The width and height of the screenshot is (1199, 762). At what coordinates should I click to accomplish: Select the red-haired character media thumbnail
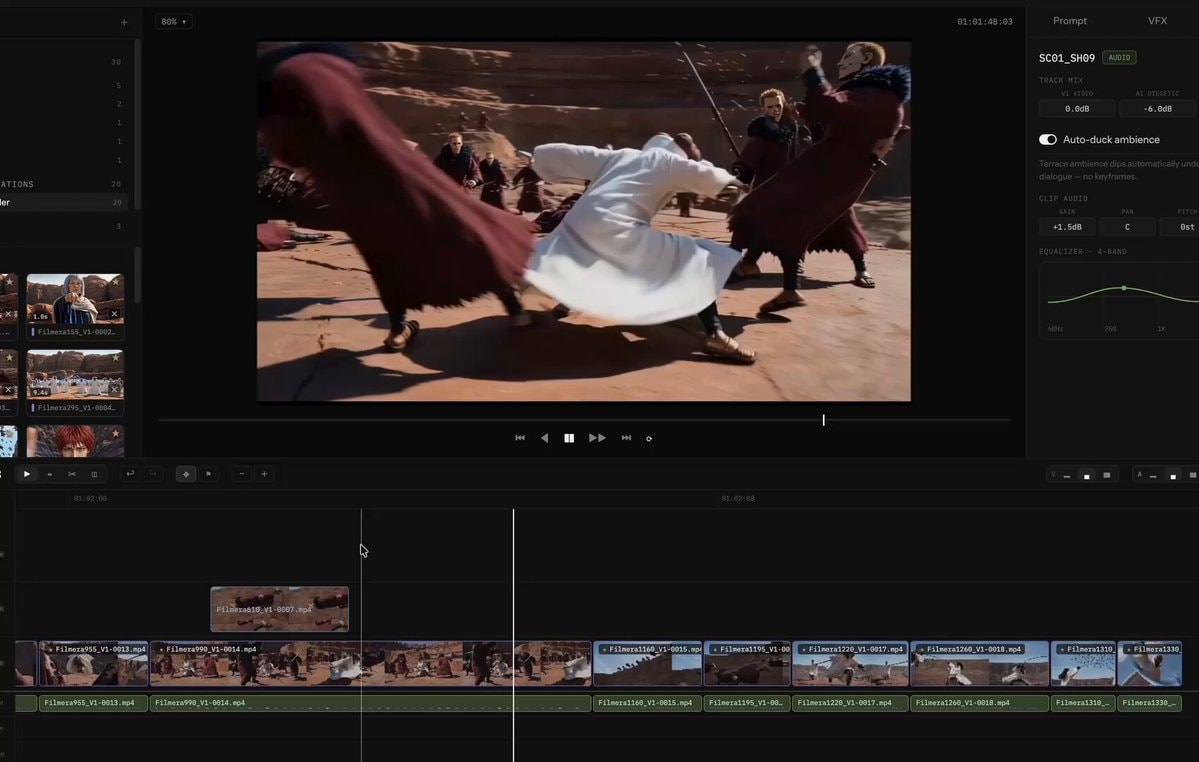click(x=75, y=442)
